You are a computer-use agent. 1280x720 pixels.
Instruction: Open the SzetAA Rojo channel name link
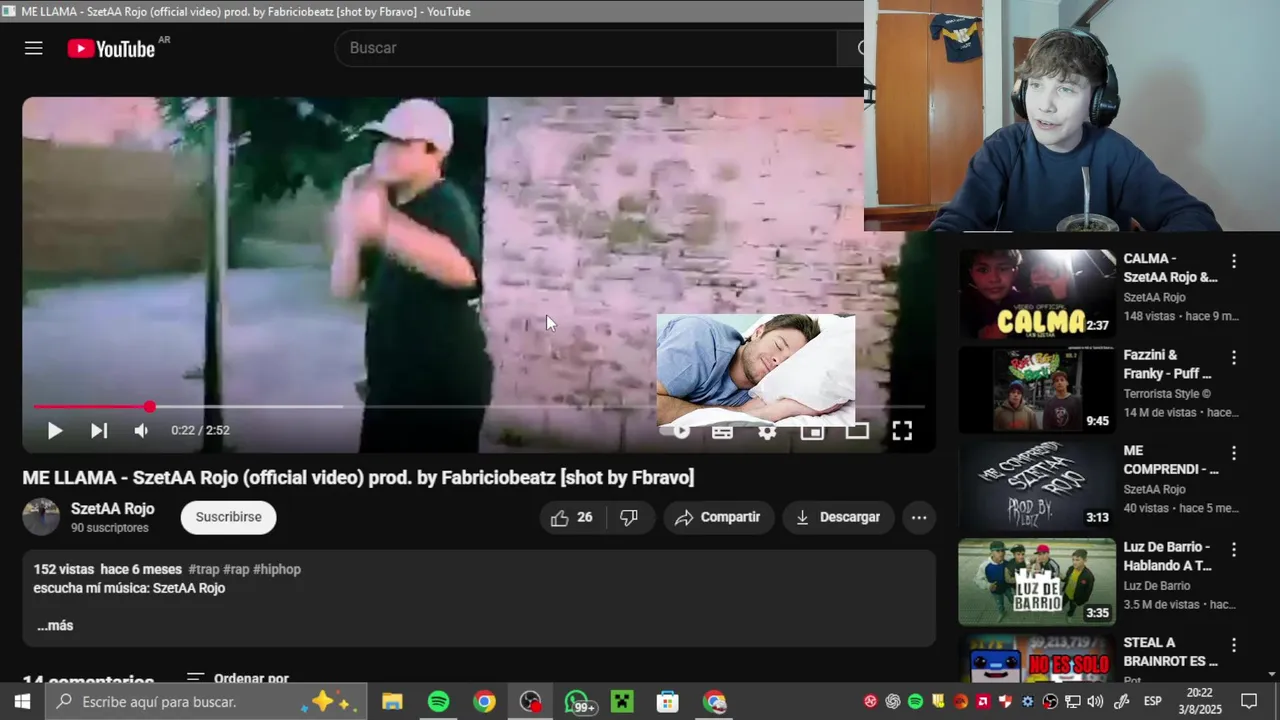112,509
